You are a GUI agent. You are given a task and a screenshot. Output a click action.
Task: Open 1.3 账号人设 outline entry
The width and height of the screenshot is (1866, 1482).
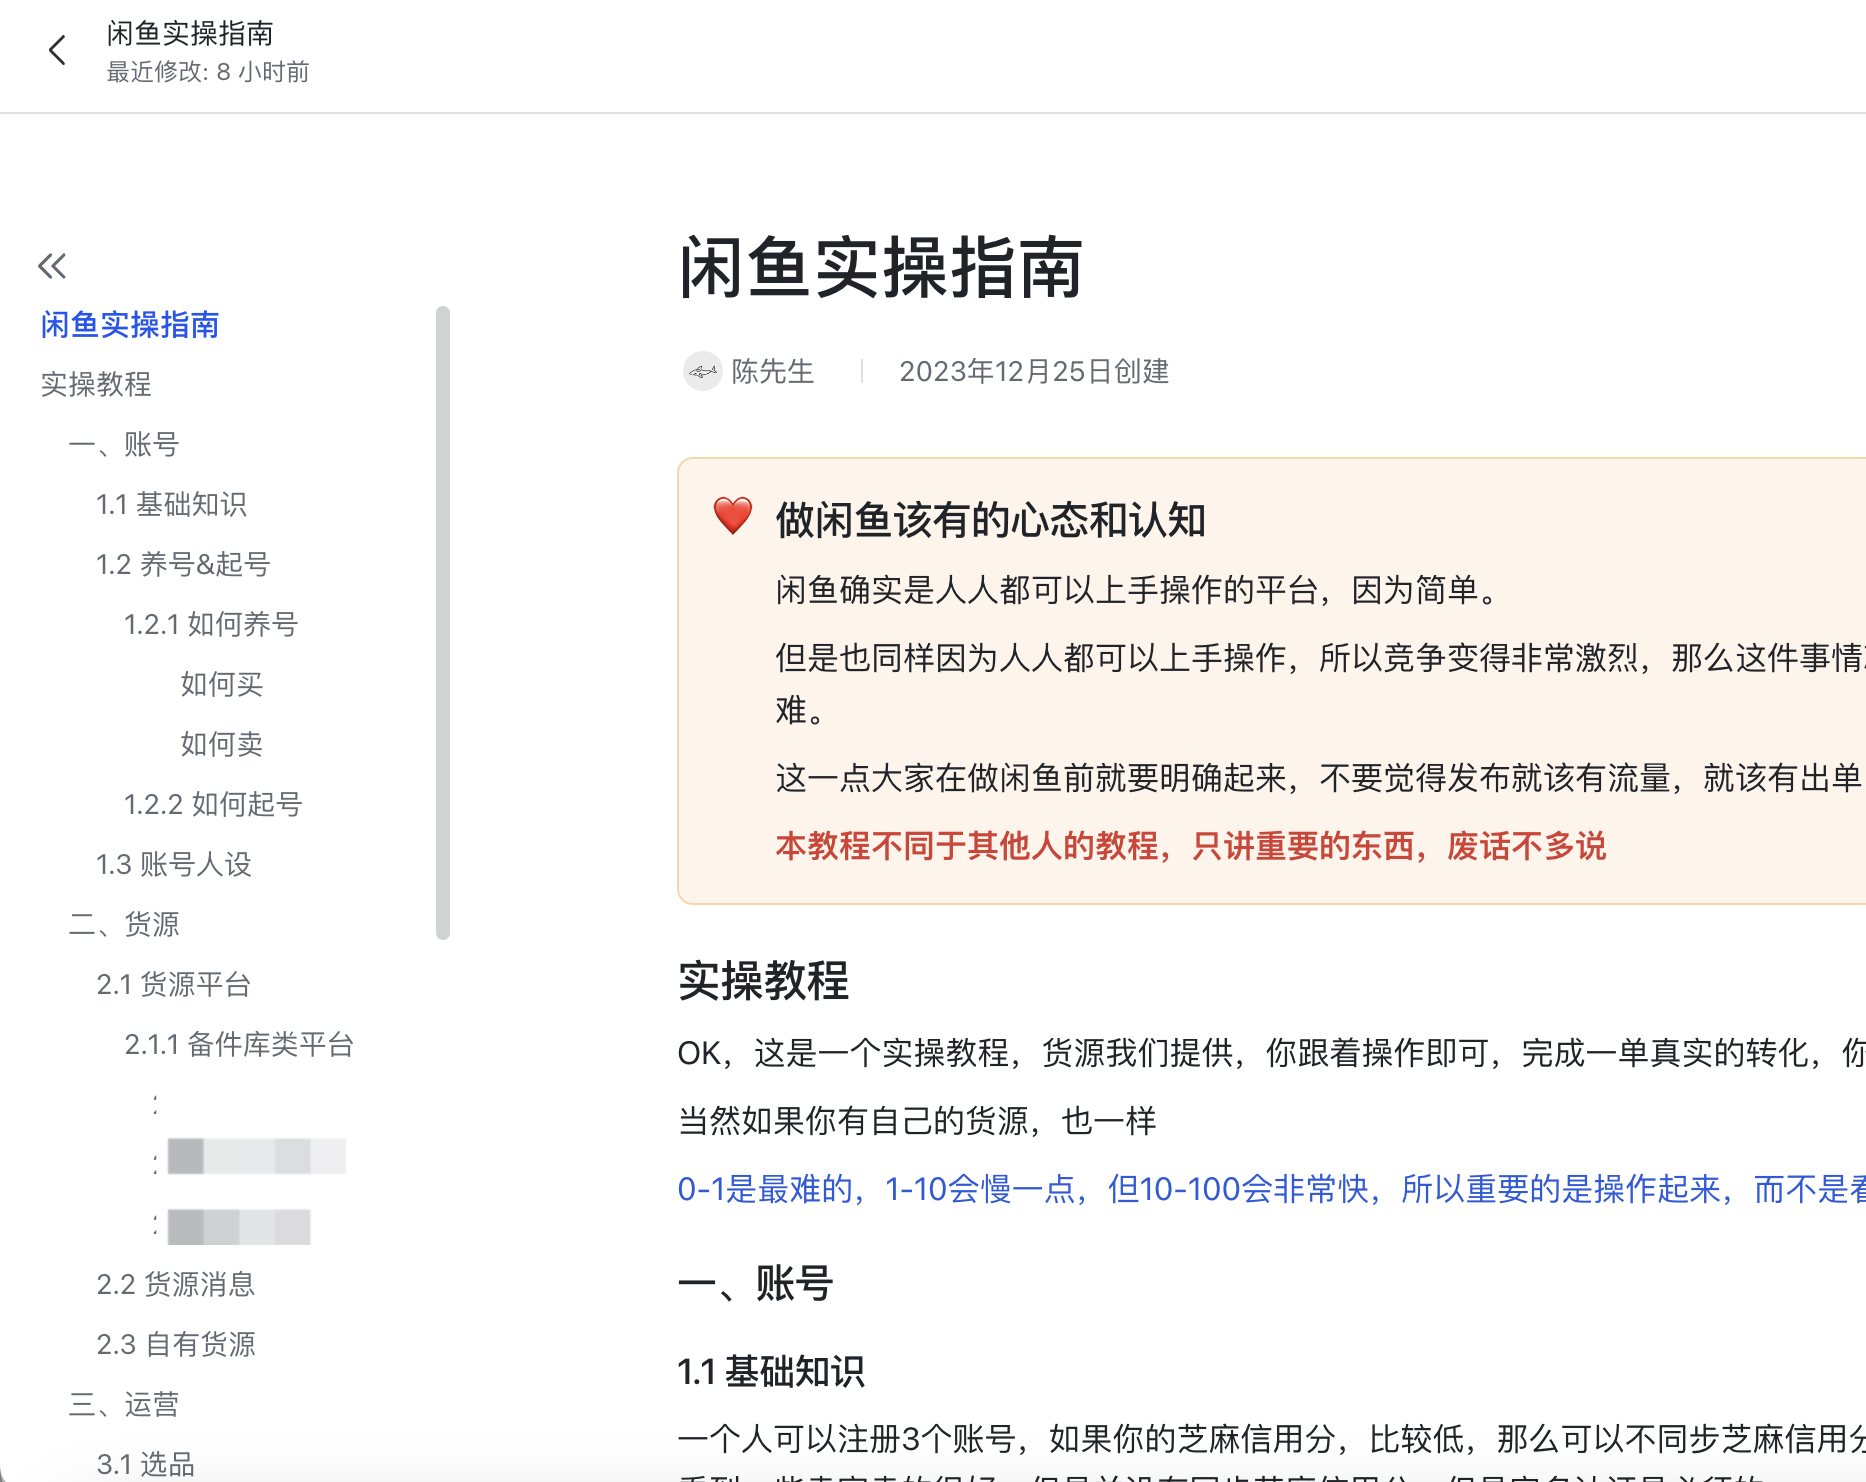pos(174,864)
